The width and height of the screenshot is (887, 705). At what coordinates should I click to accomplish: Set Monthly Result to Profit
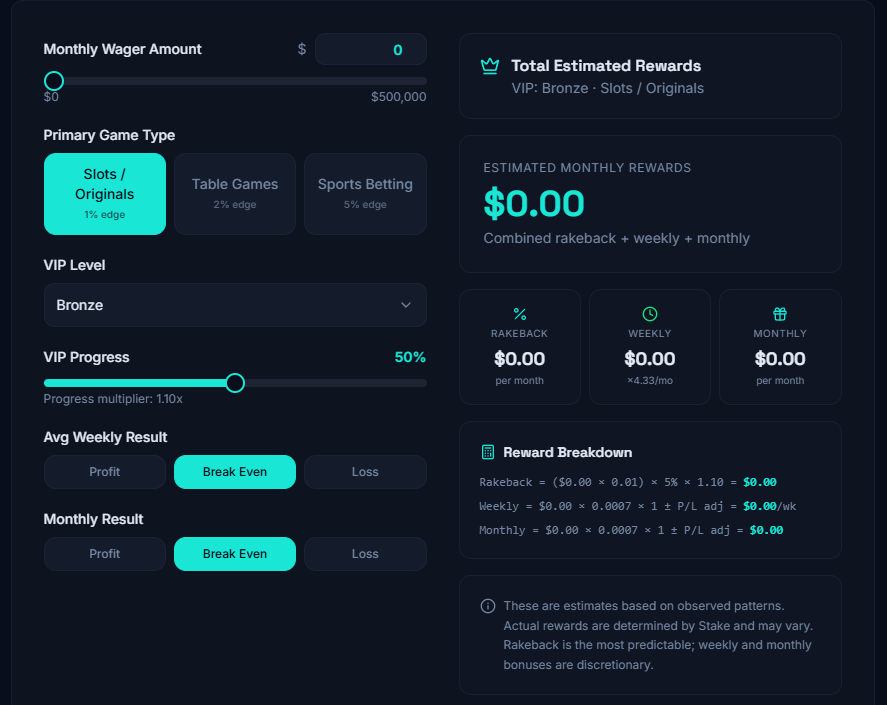pyautogui.click(x=105, y=554)
